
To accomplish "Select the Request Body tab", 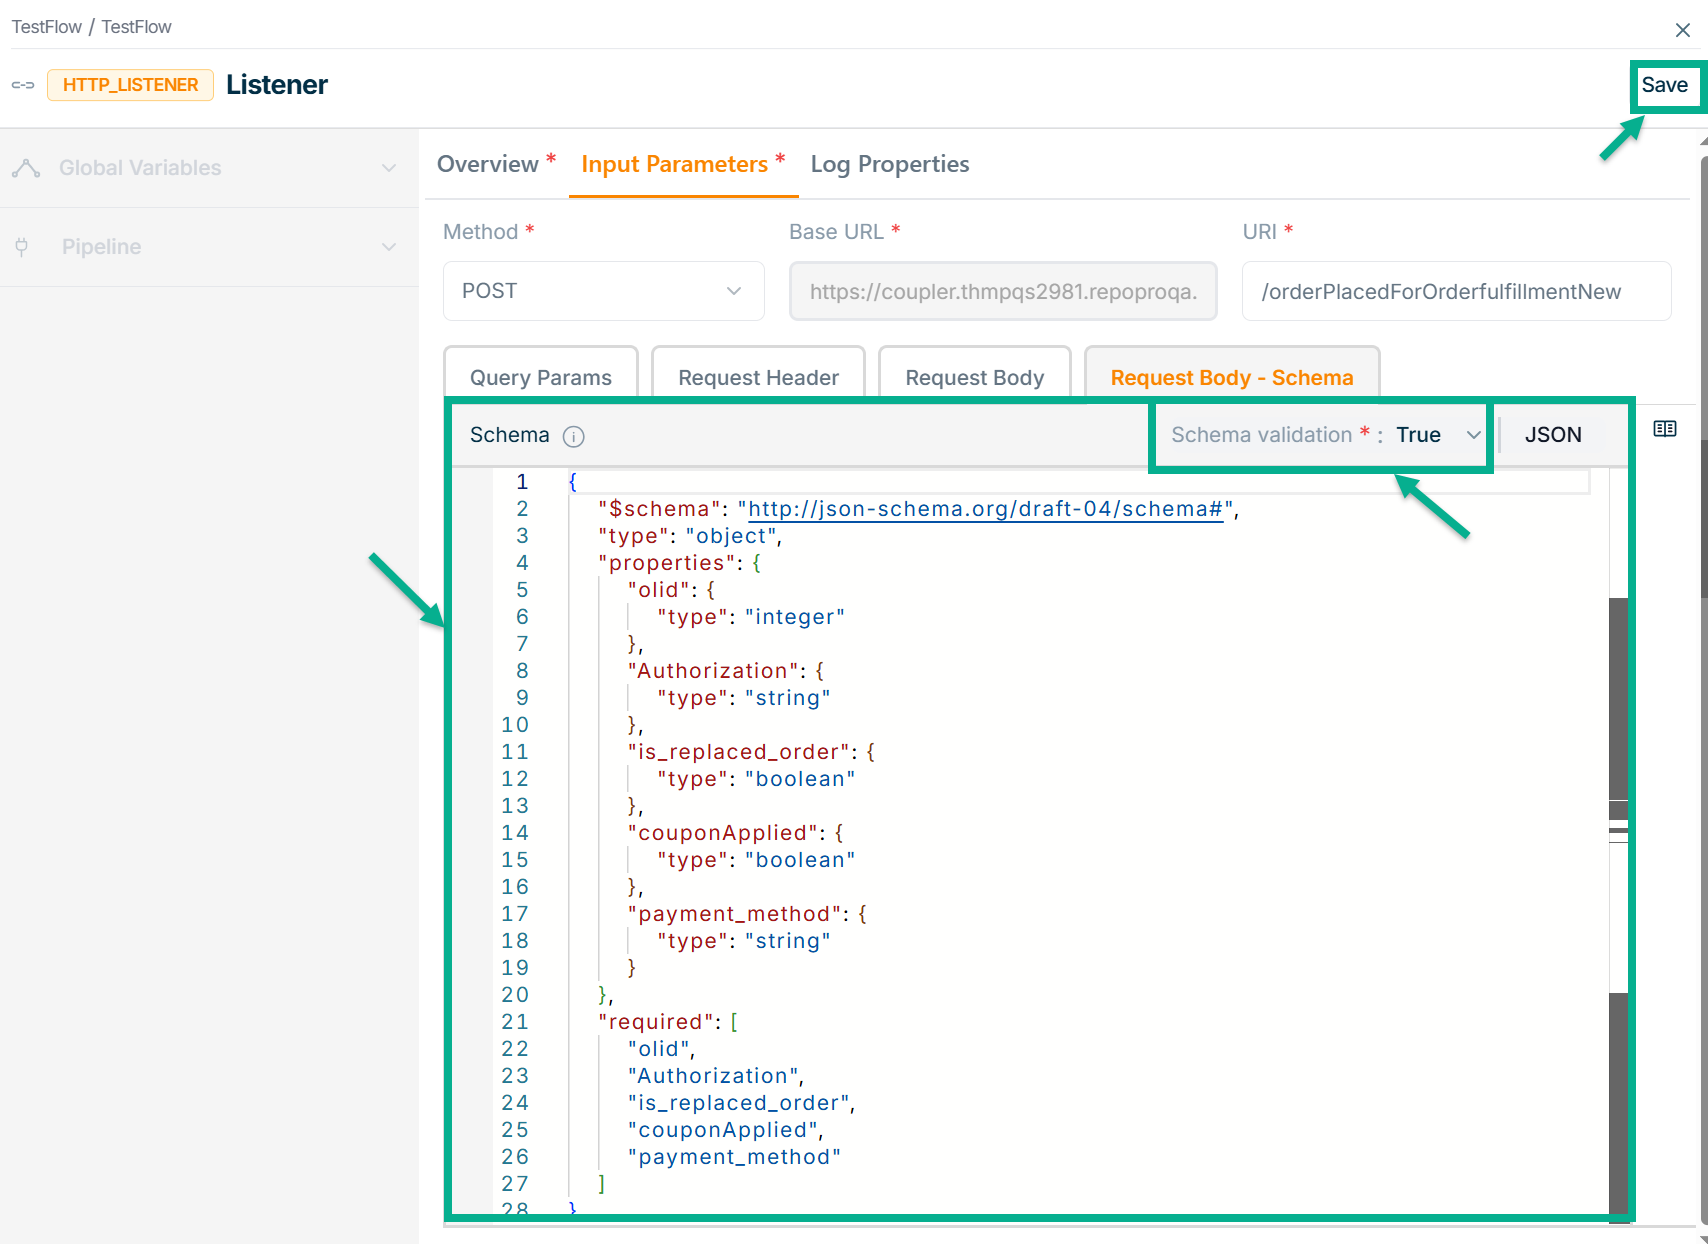I will (x=974, y=378).
